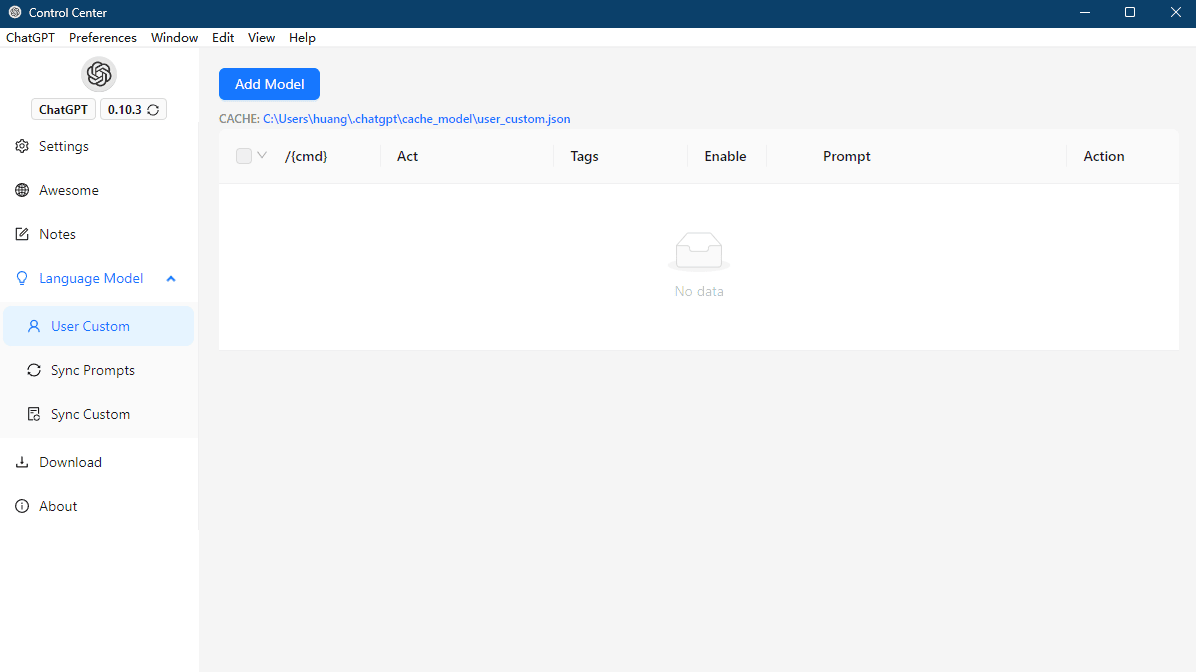The width and height of the screenshot is (1196, 672).
Task: Select the ChatGPT mode button
Action: coord(63,109)
